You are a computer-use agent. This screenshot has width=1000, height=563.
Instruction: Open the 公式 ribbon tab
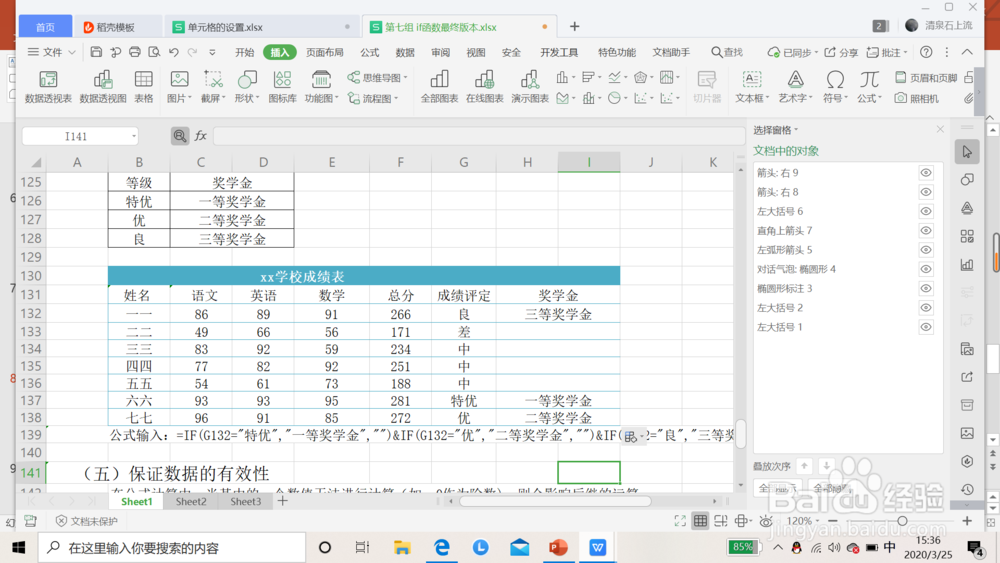coord(369,52)
